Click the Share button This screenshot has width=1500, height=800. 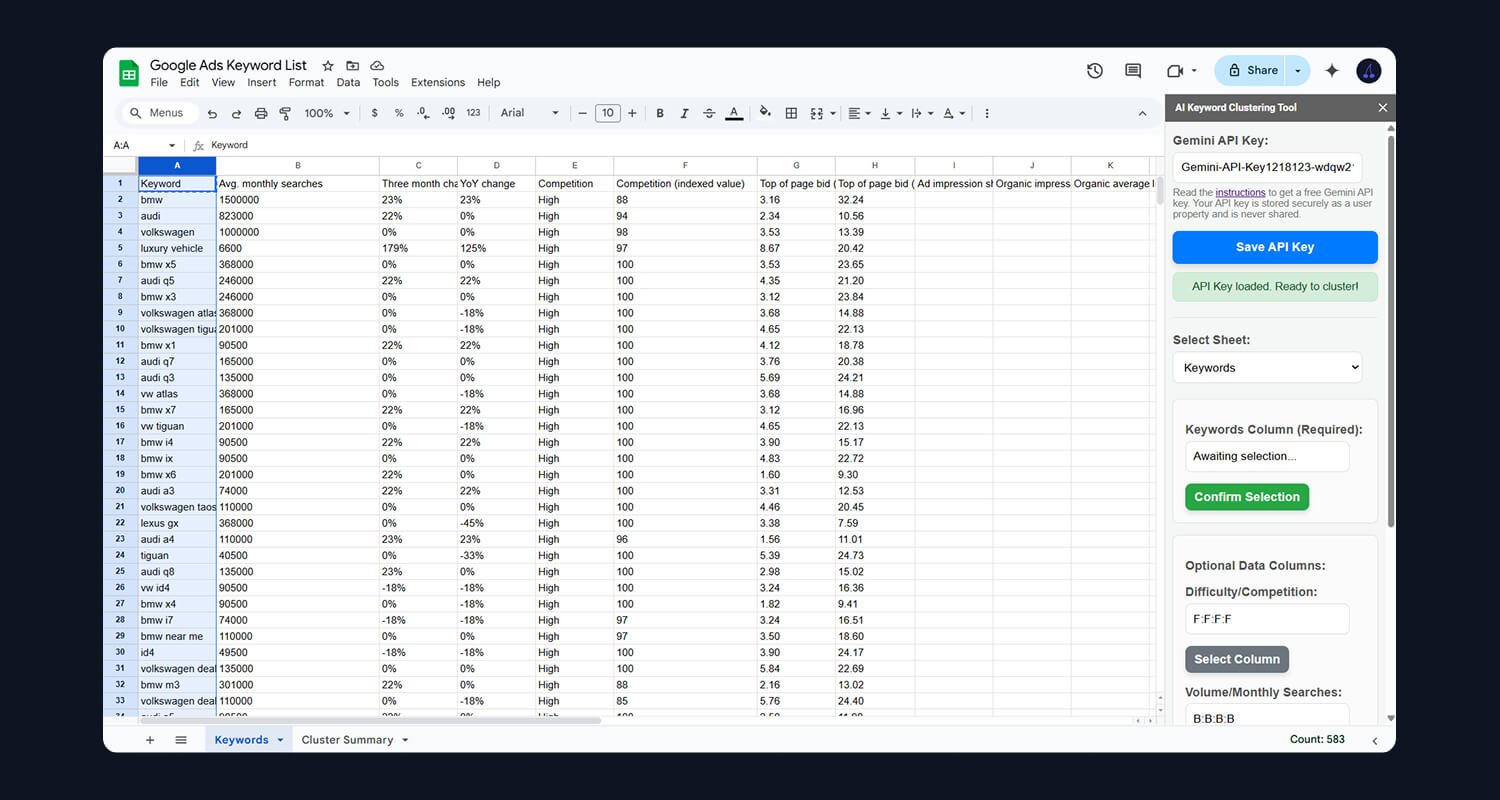pos(1252,71)
